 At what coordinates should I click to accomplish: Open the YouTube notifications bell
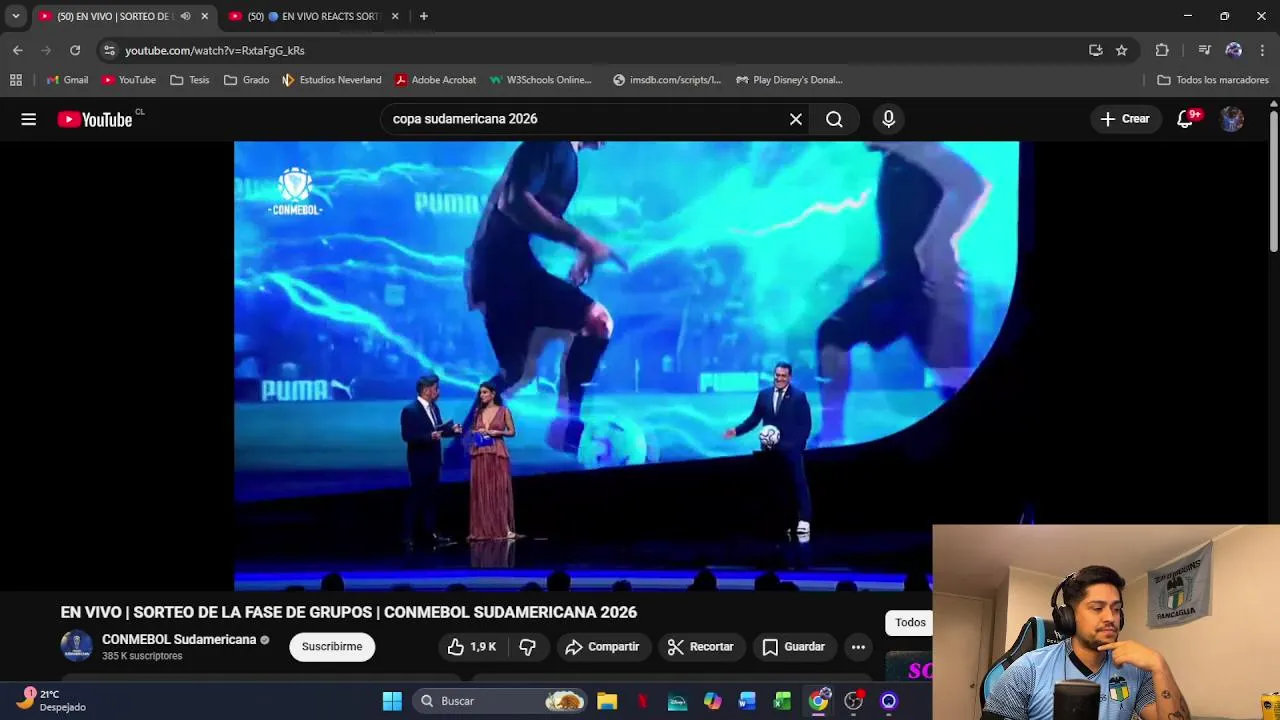(x=1186, y=119)
